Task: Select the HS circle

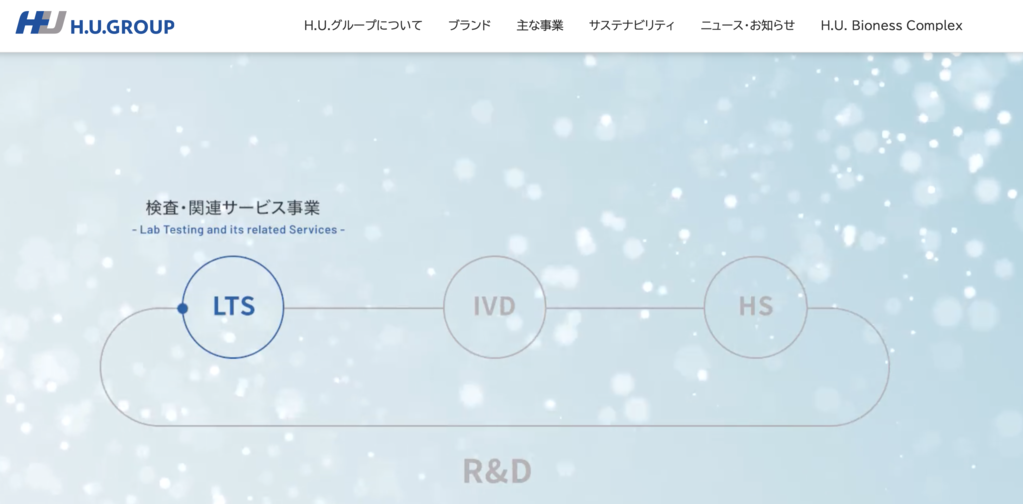Action: 756,306
